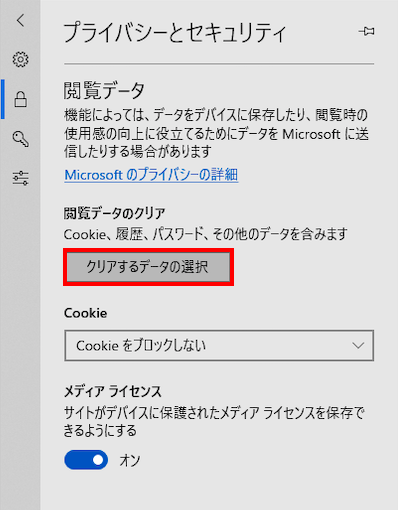The height and width of the screenshot is (510, 398).
Task: Open Advanced settings via the sliders icon
Action: tap(20, 178)
